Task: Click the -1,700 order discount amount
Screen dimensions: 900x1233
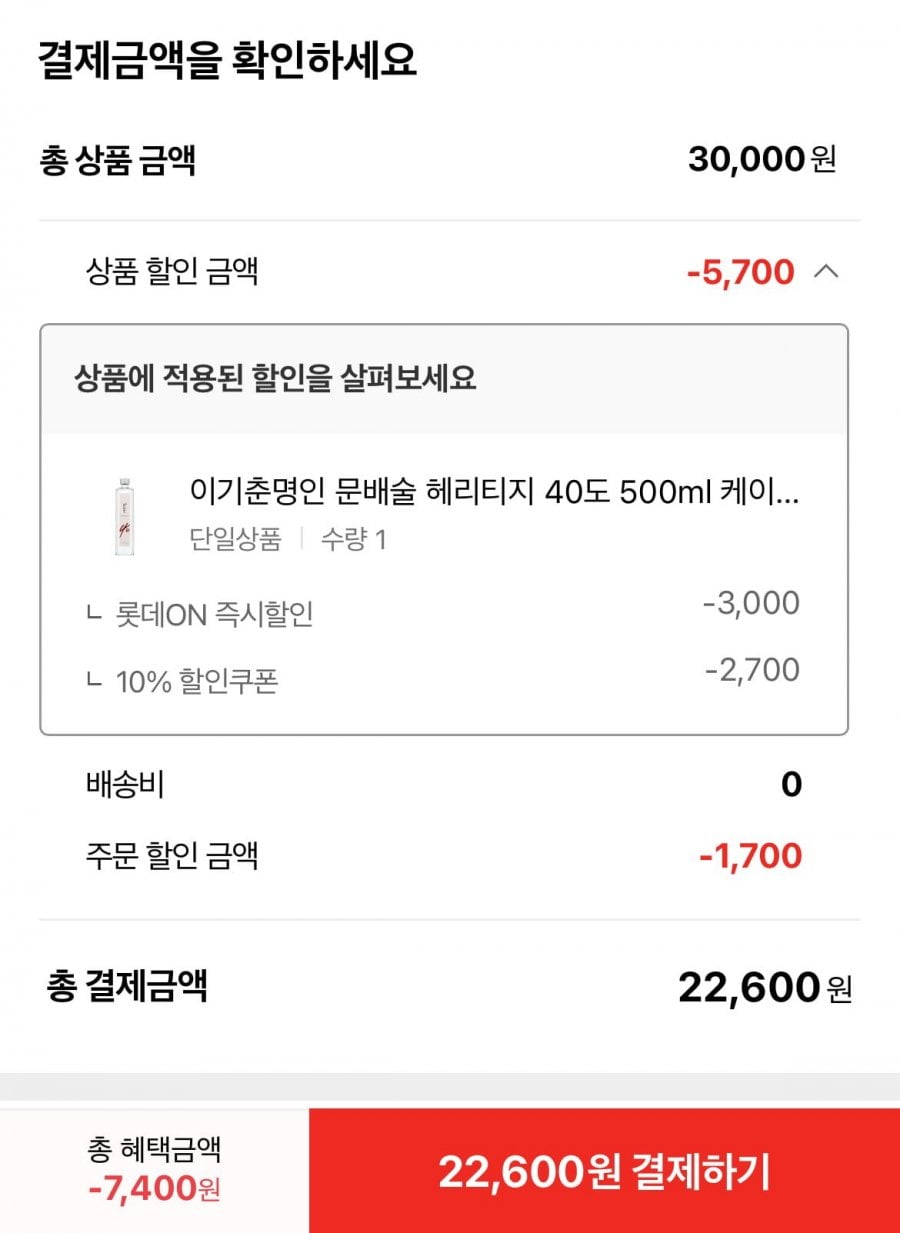Action: [x=751, y=856]
